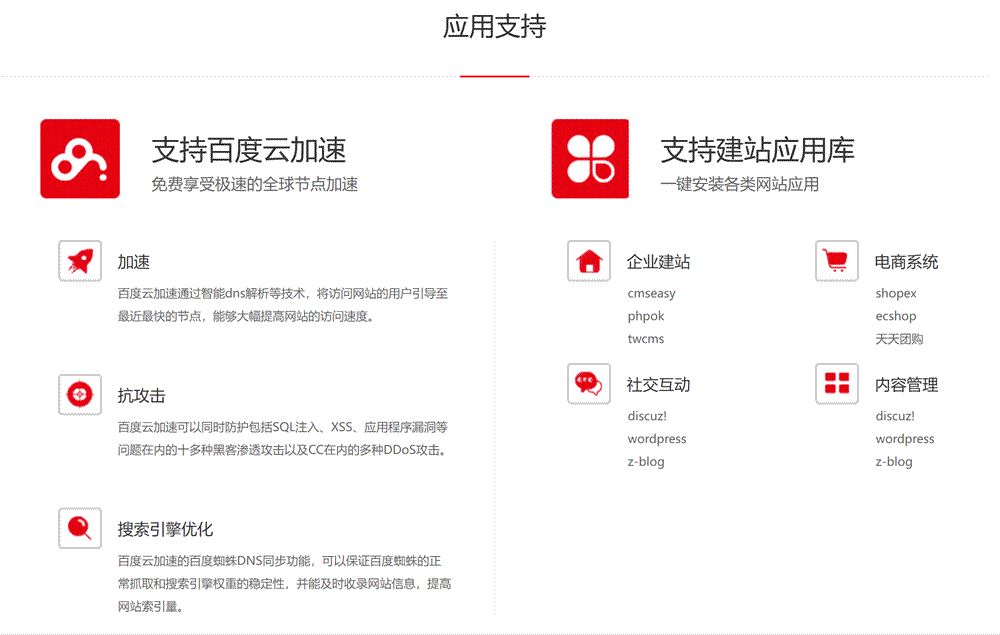Viewport: 1000px width, 635px height.
Task: Open the phpok application link
Action: (645, 316)
